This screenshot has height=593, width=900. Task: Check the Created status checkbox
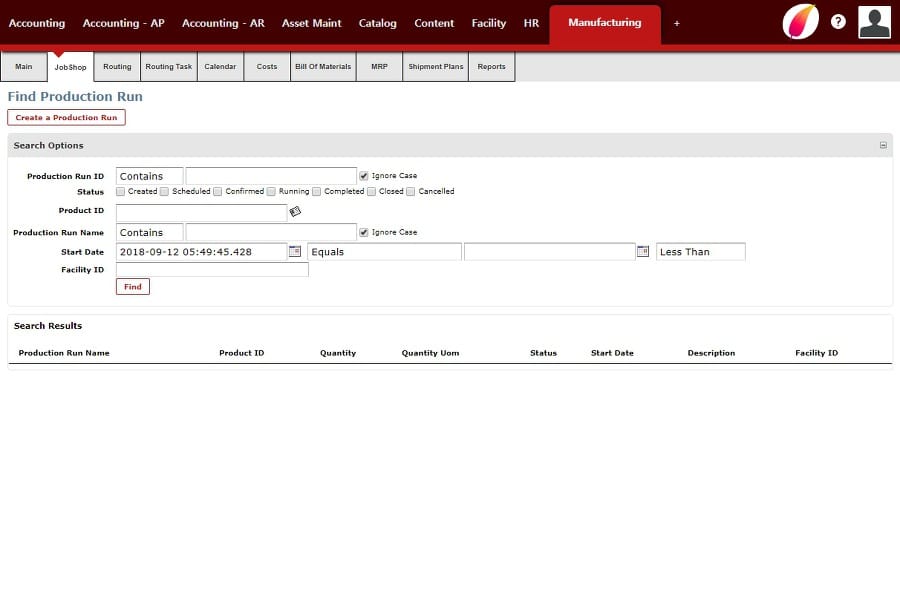[121, 192]
